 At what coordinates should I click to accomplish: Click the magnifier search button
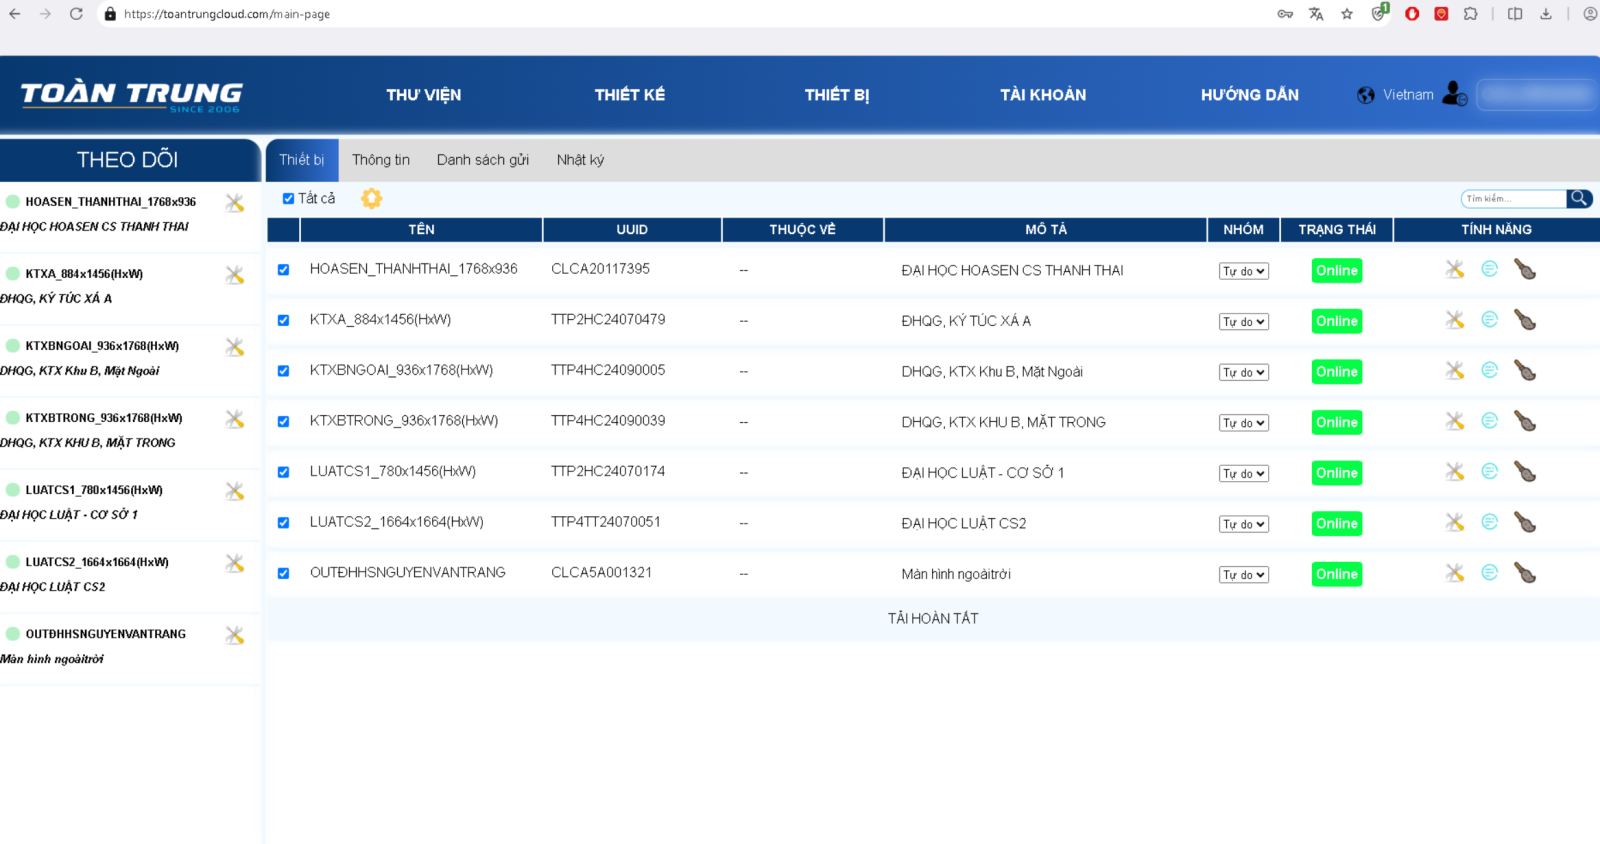click(x=1579, y=198)
